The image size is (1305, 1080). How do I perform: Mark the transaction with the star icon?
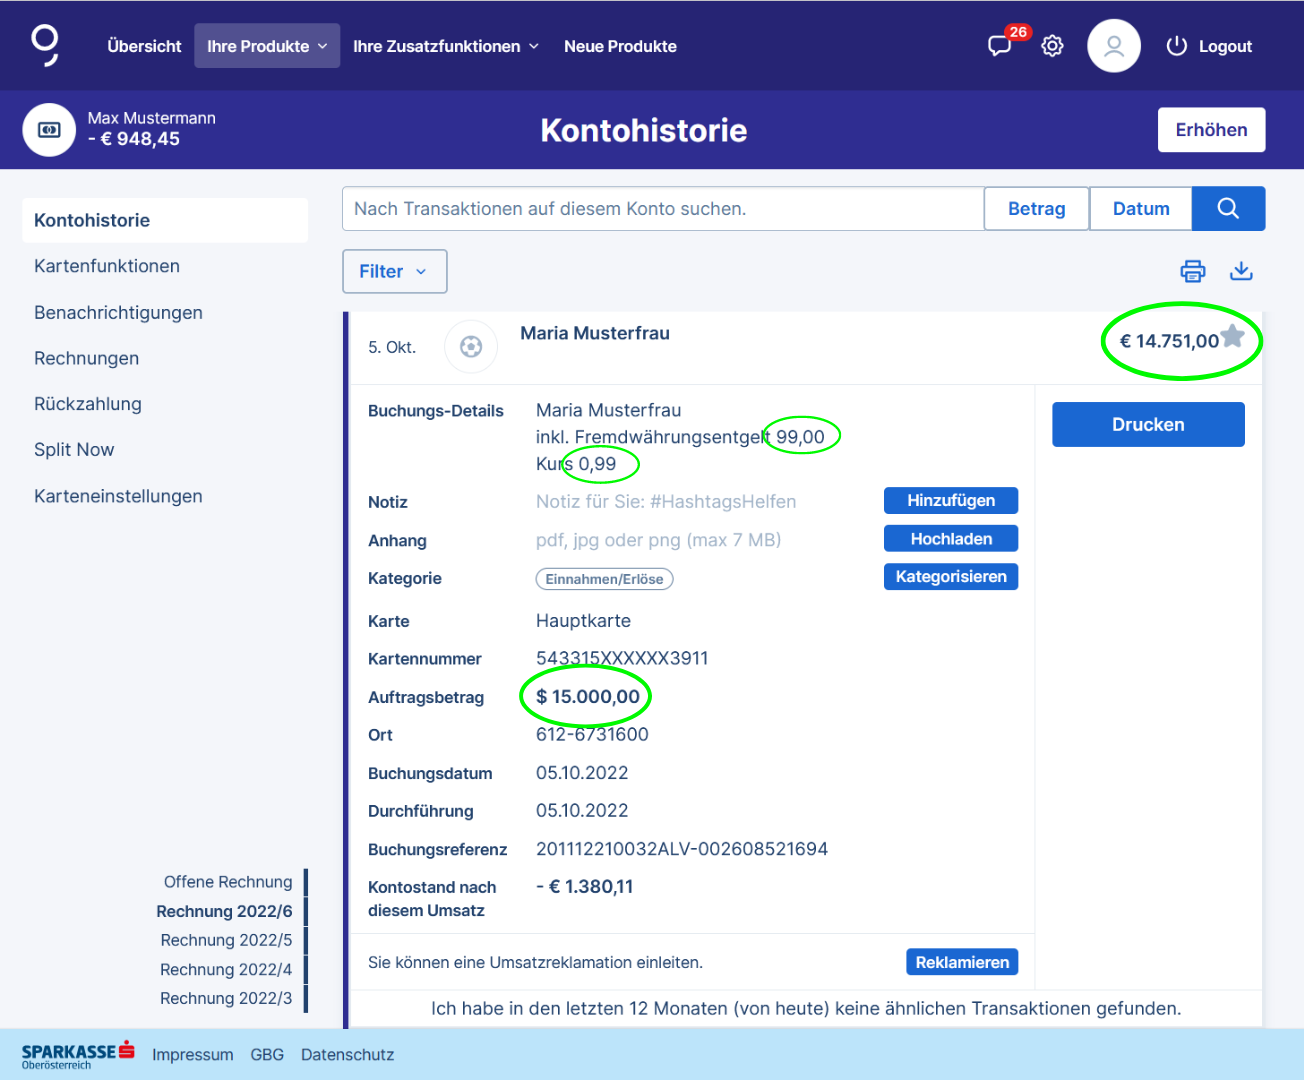pyautogui.click(x=1233, y=337)
